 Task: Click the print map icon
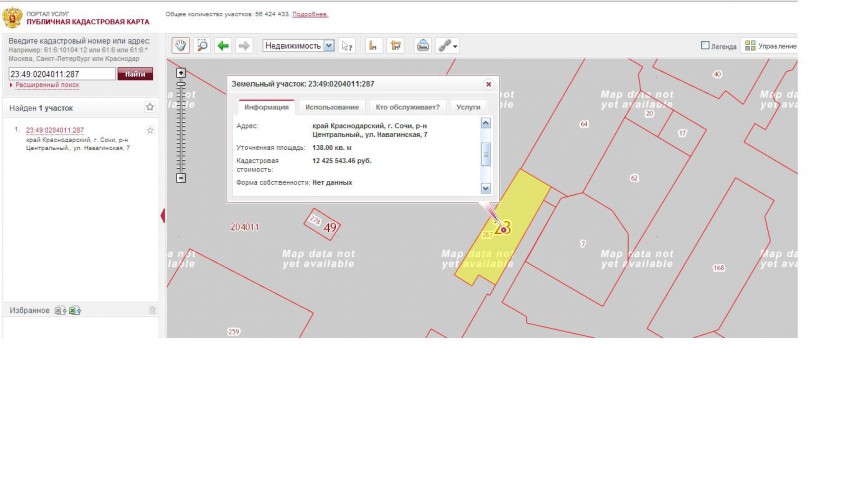423,45
